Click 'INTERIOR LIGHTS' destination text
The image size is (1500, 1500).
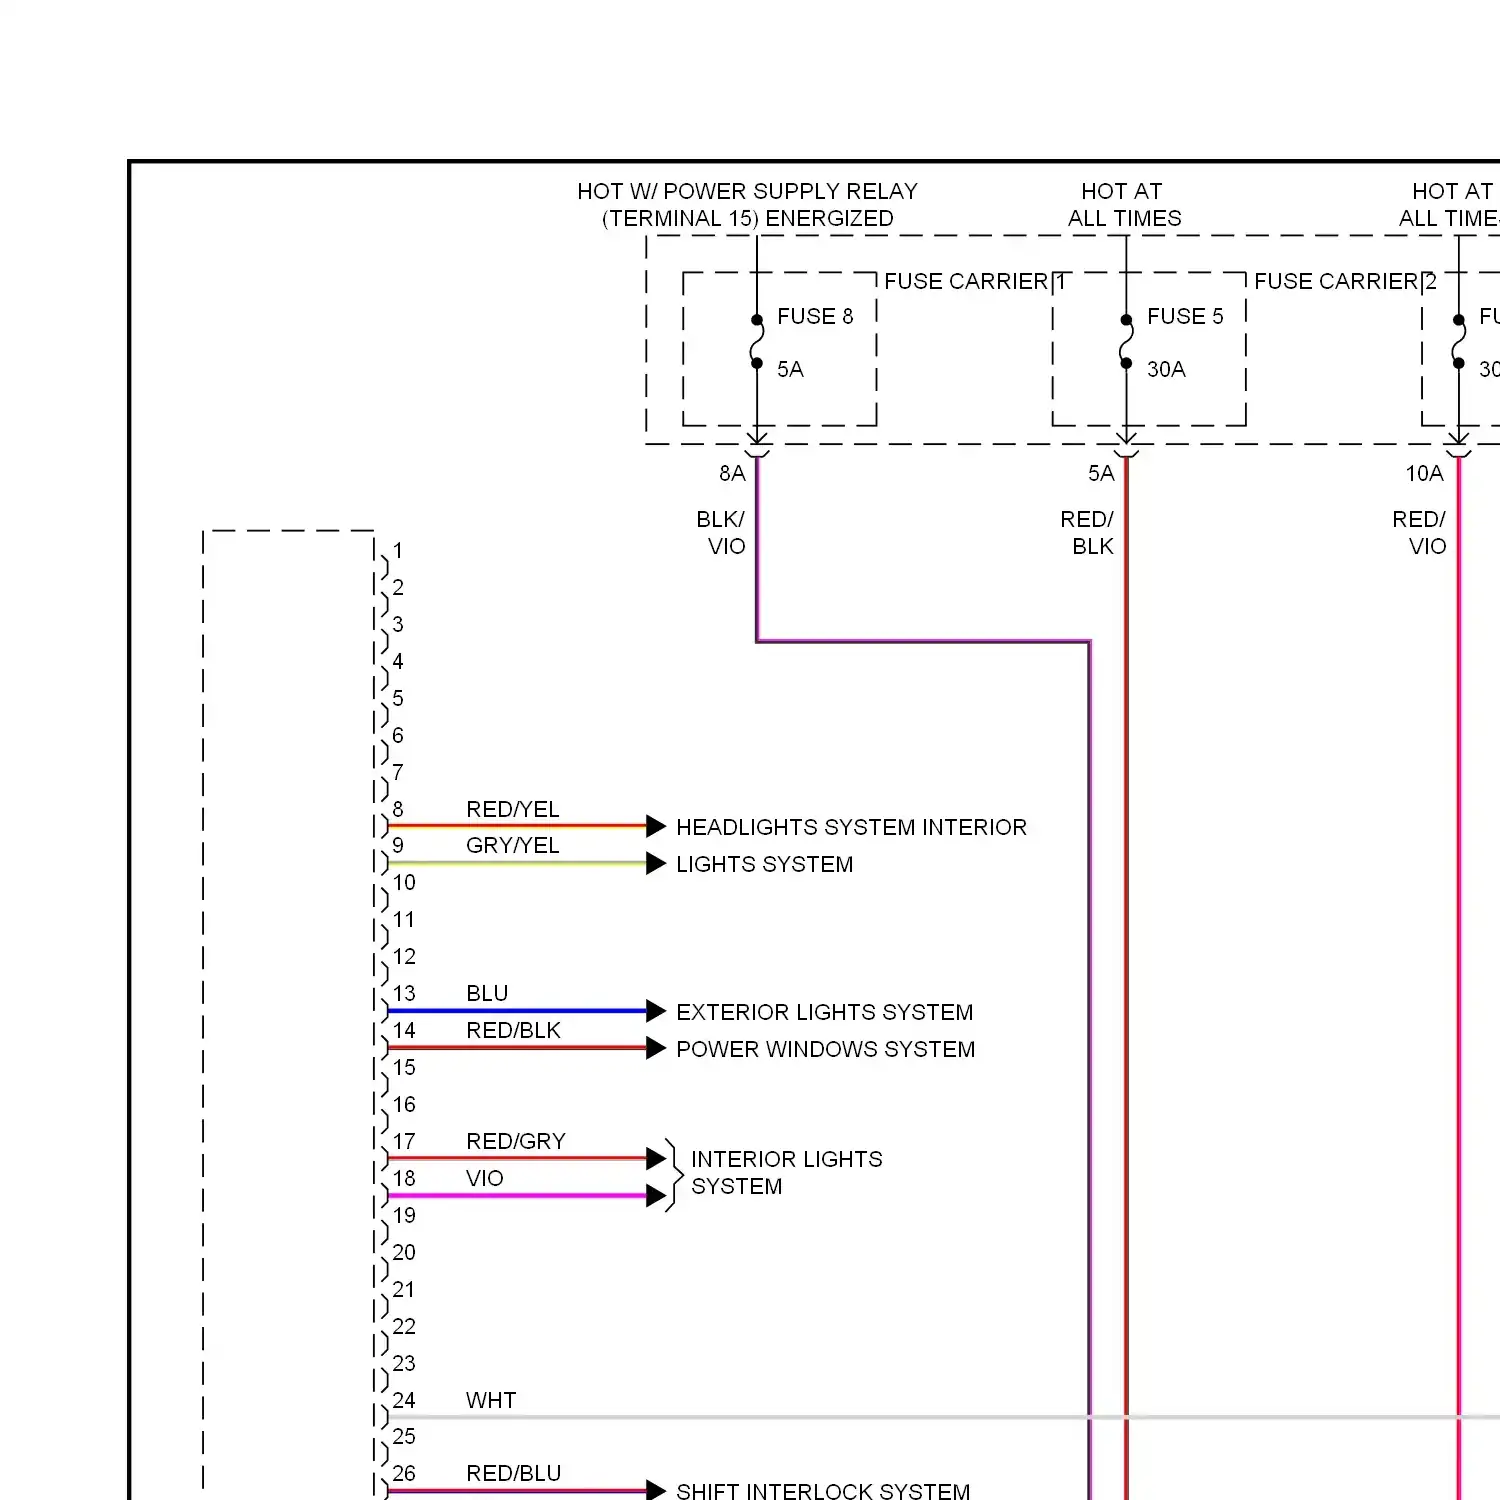(786, 1159)
